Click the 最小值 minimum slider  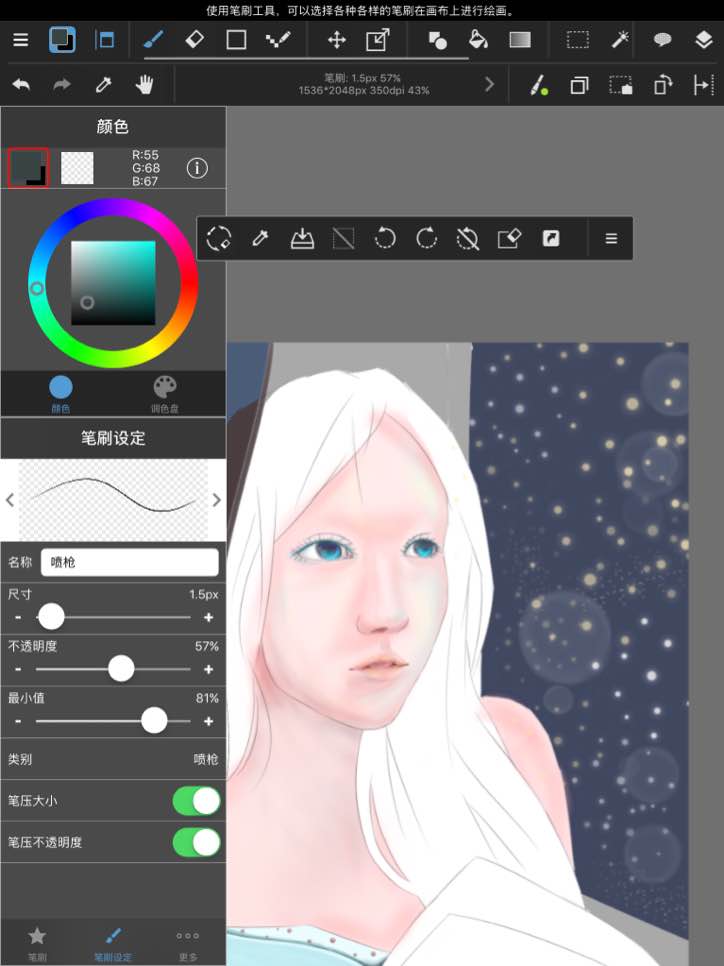coord(113,721)
